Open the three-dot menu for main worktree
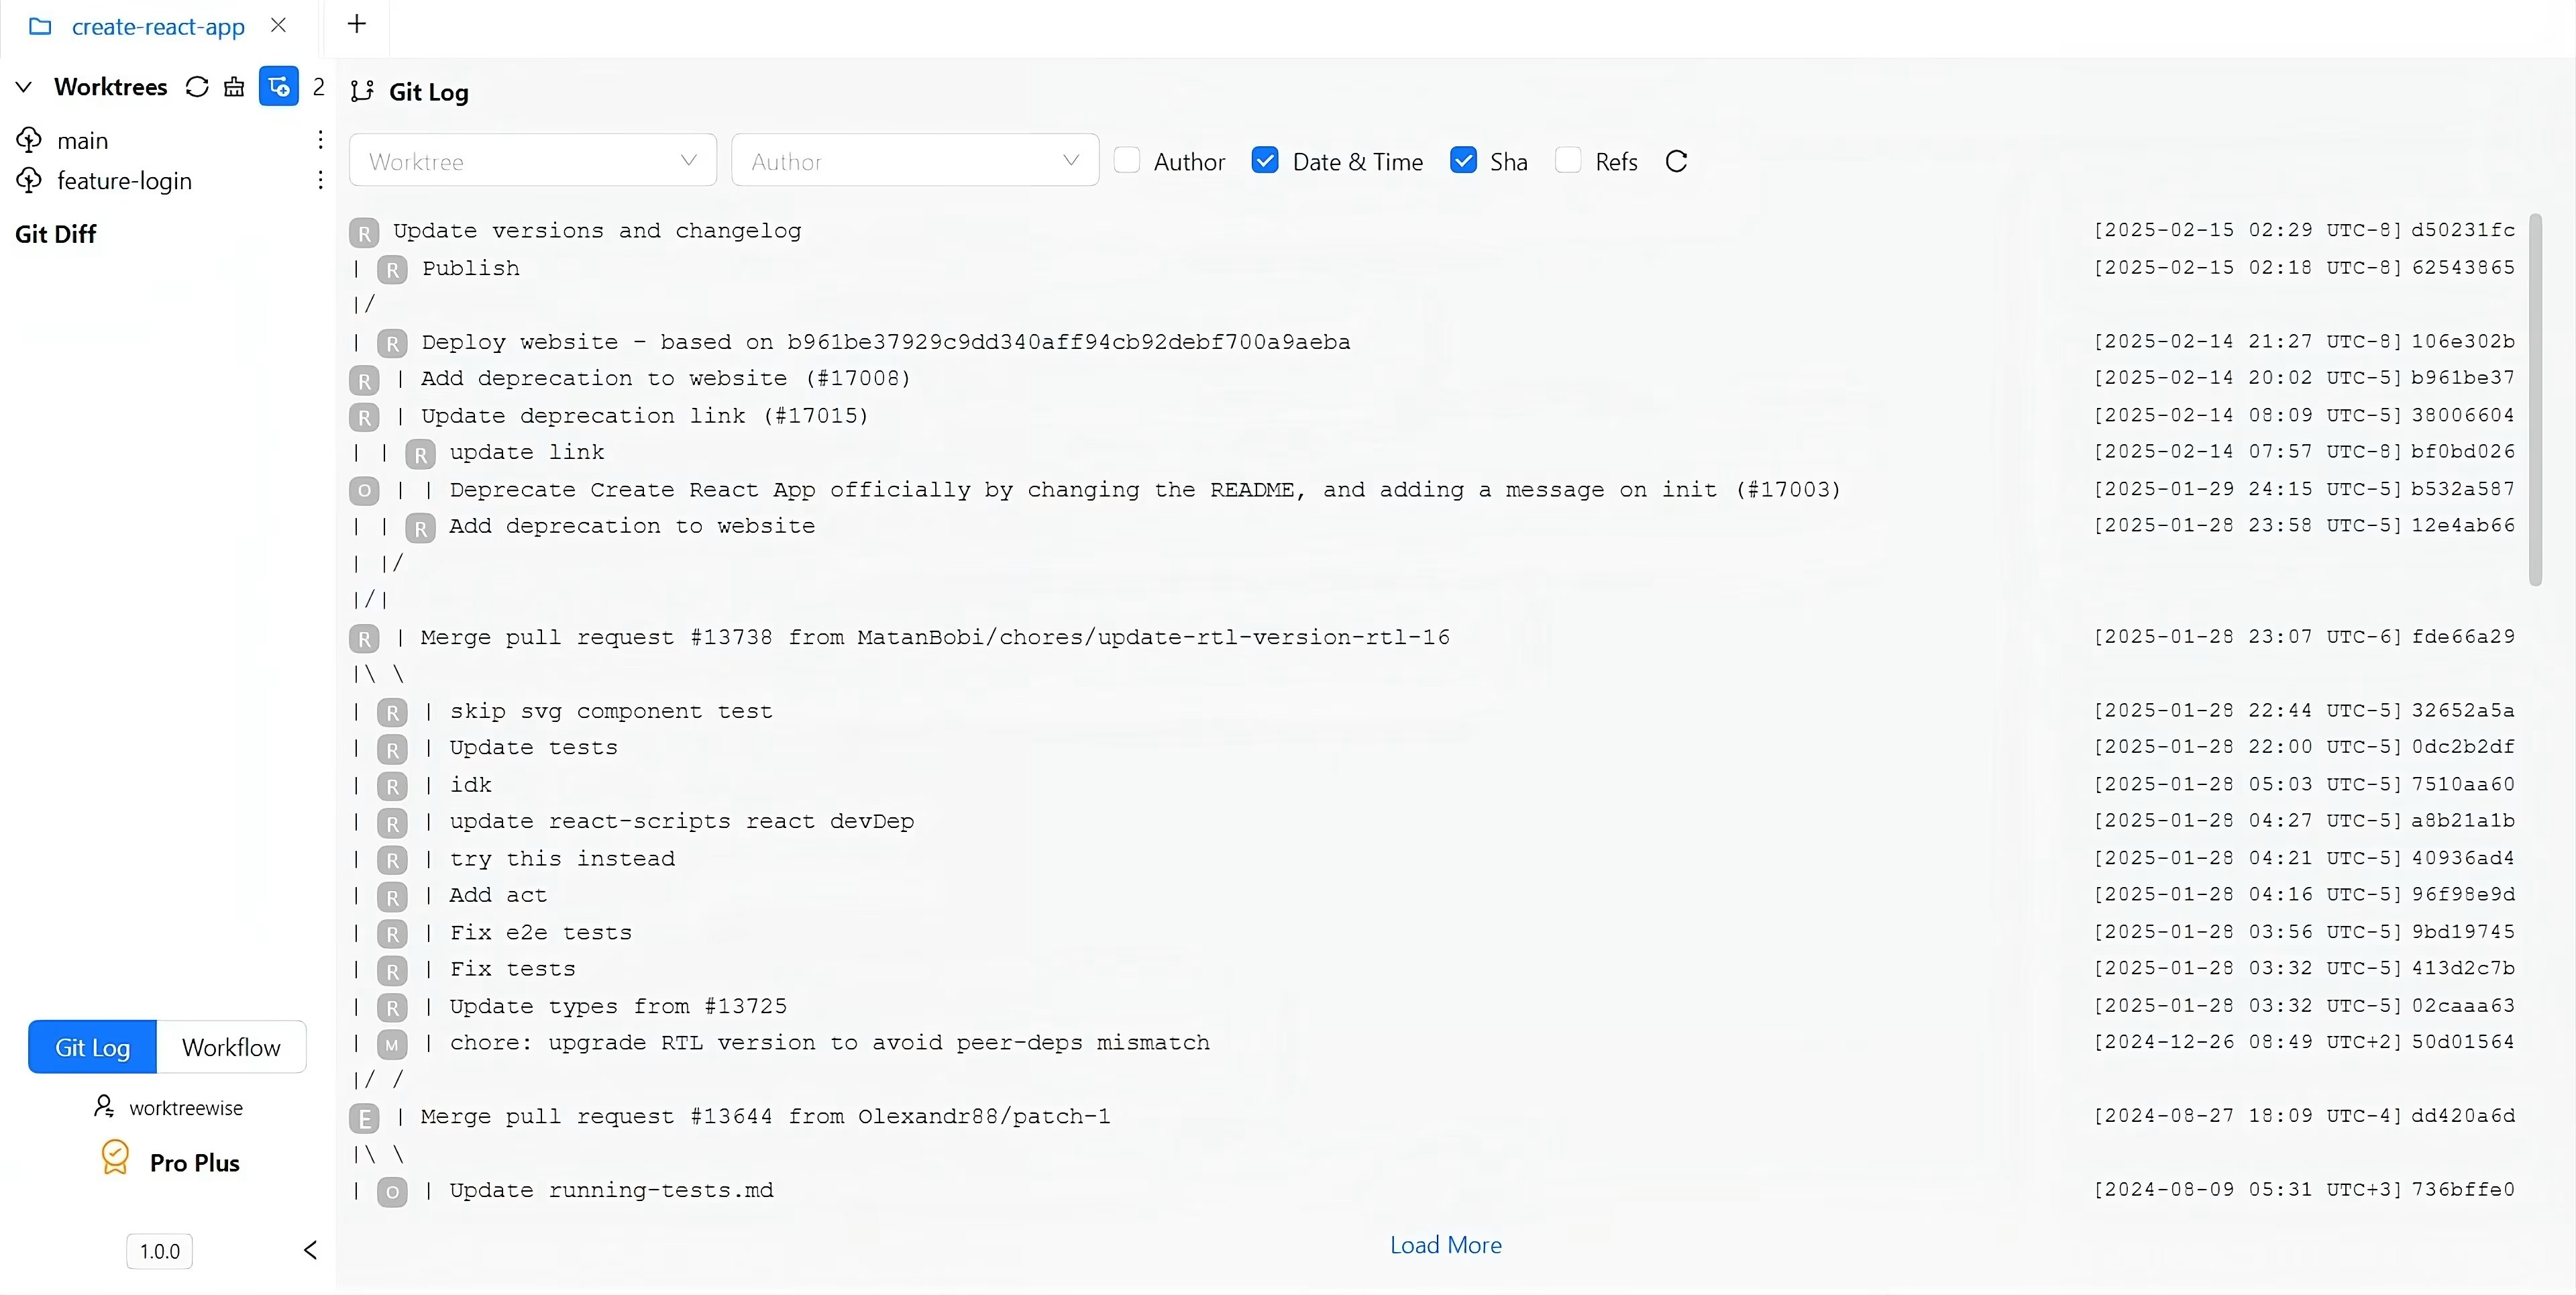Image resolution: width=2576 pixels, height=1295 pixels. point(320,140)
